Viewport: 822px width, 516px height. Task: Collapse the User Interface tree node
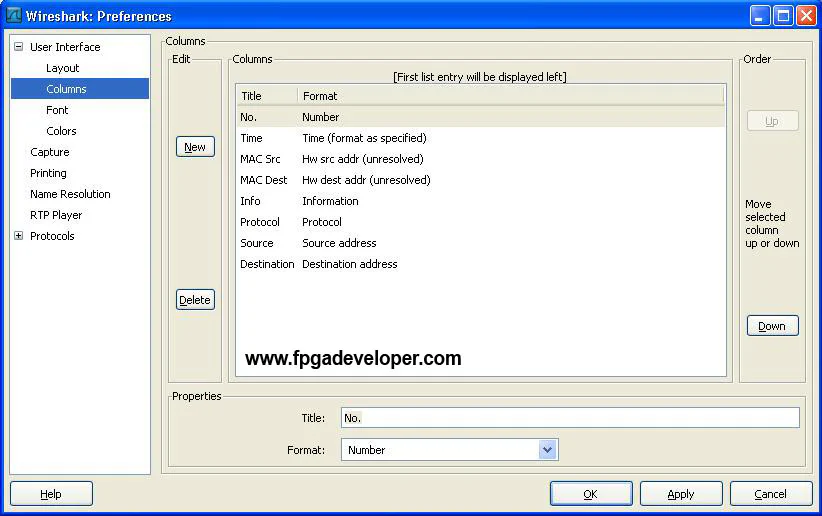pos(18,47)
